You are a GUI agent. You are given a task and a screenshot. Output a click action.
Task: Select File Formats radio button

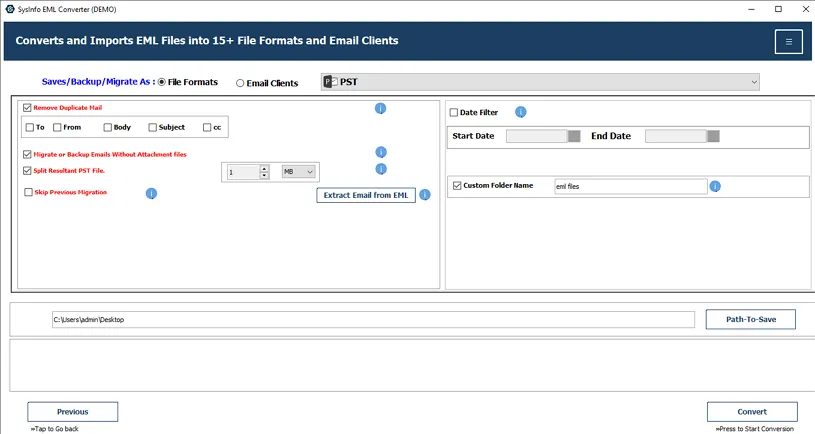coord(162,82)
